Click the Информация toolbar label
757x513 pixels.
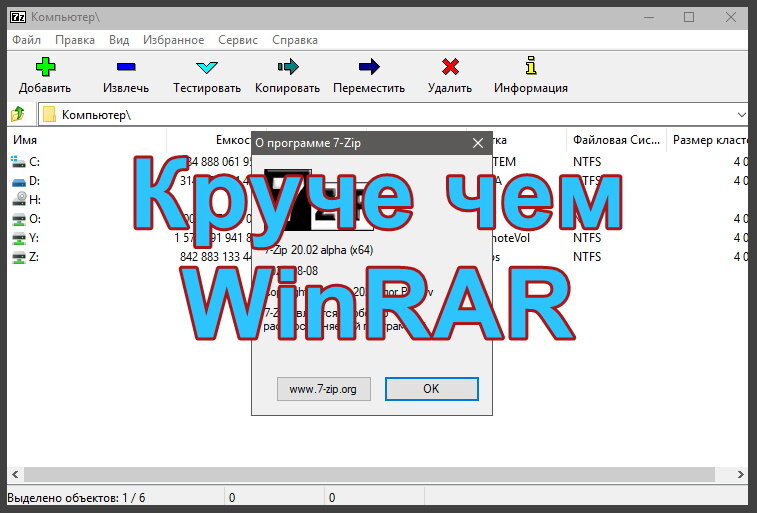click(x=531, y=88)
